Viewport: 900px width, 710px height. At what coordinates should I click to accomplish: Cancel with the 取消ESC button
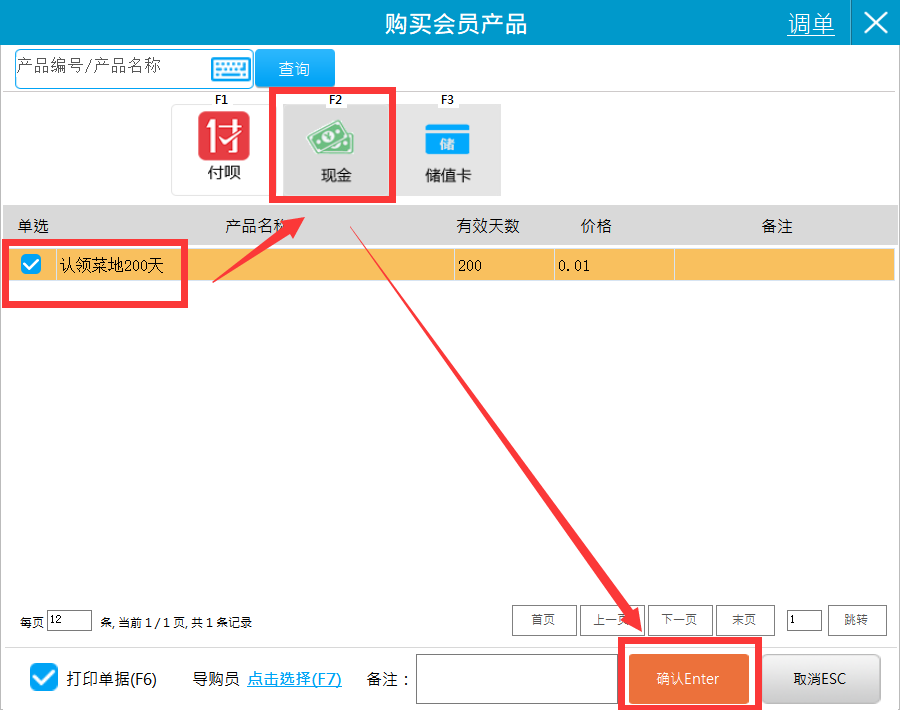coord(820,679)
